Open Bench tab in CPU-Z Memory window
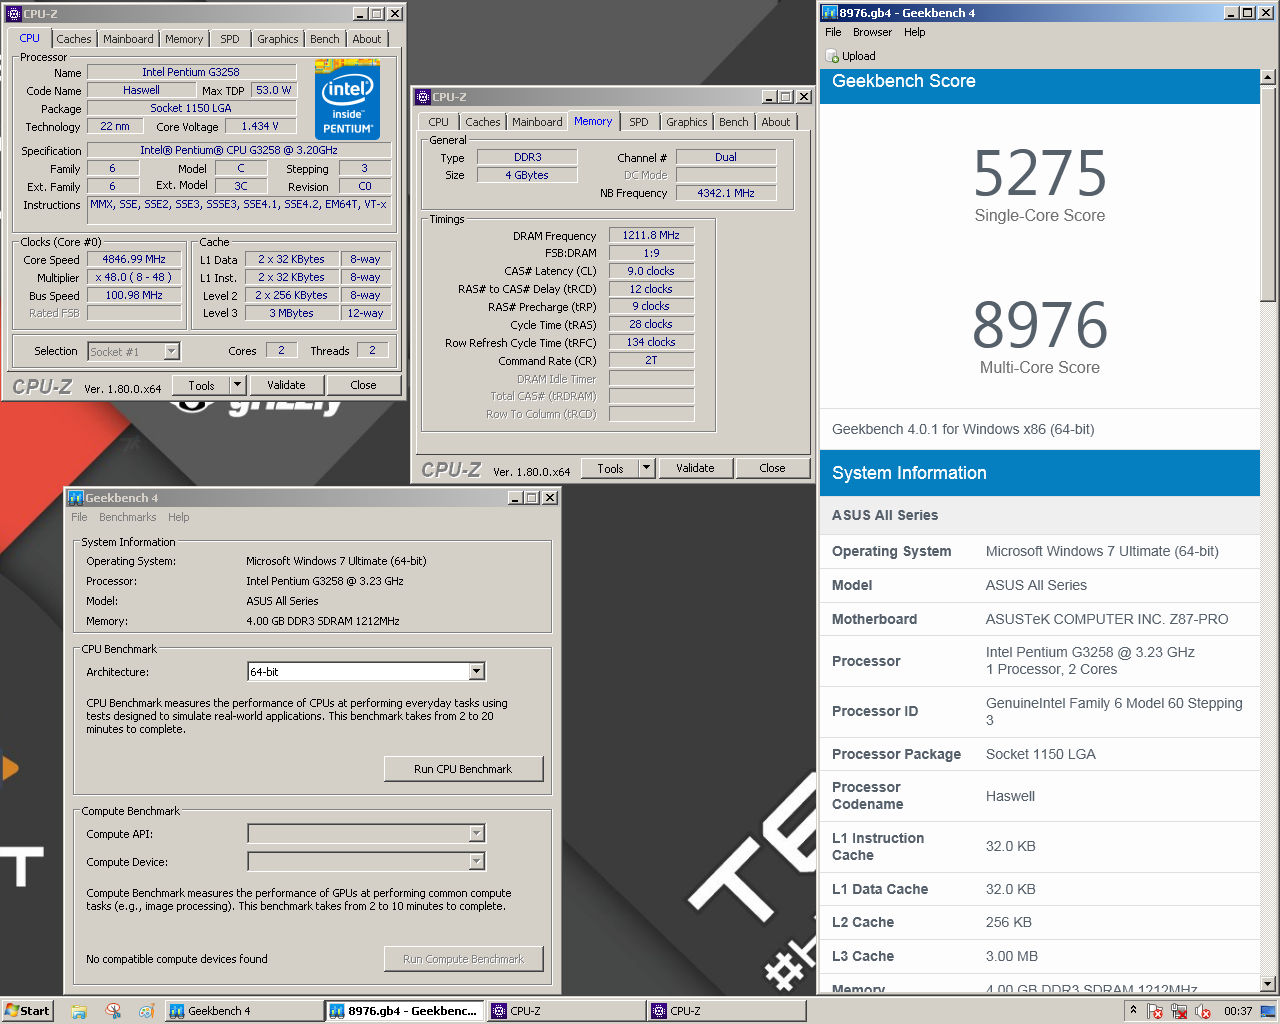 coord(734,122)
